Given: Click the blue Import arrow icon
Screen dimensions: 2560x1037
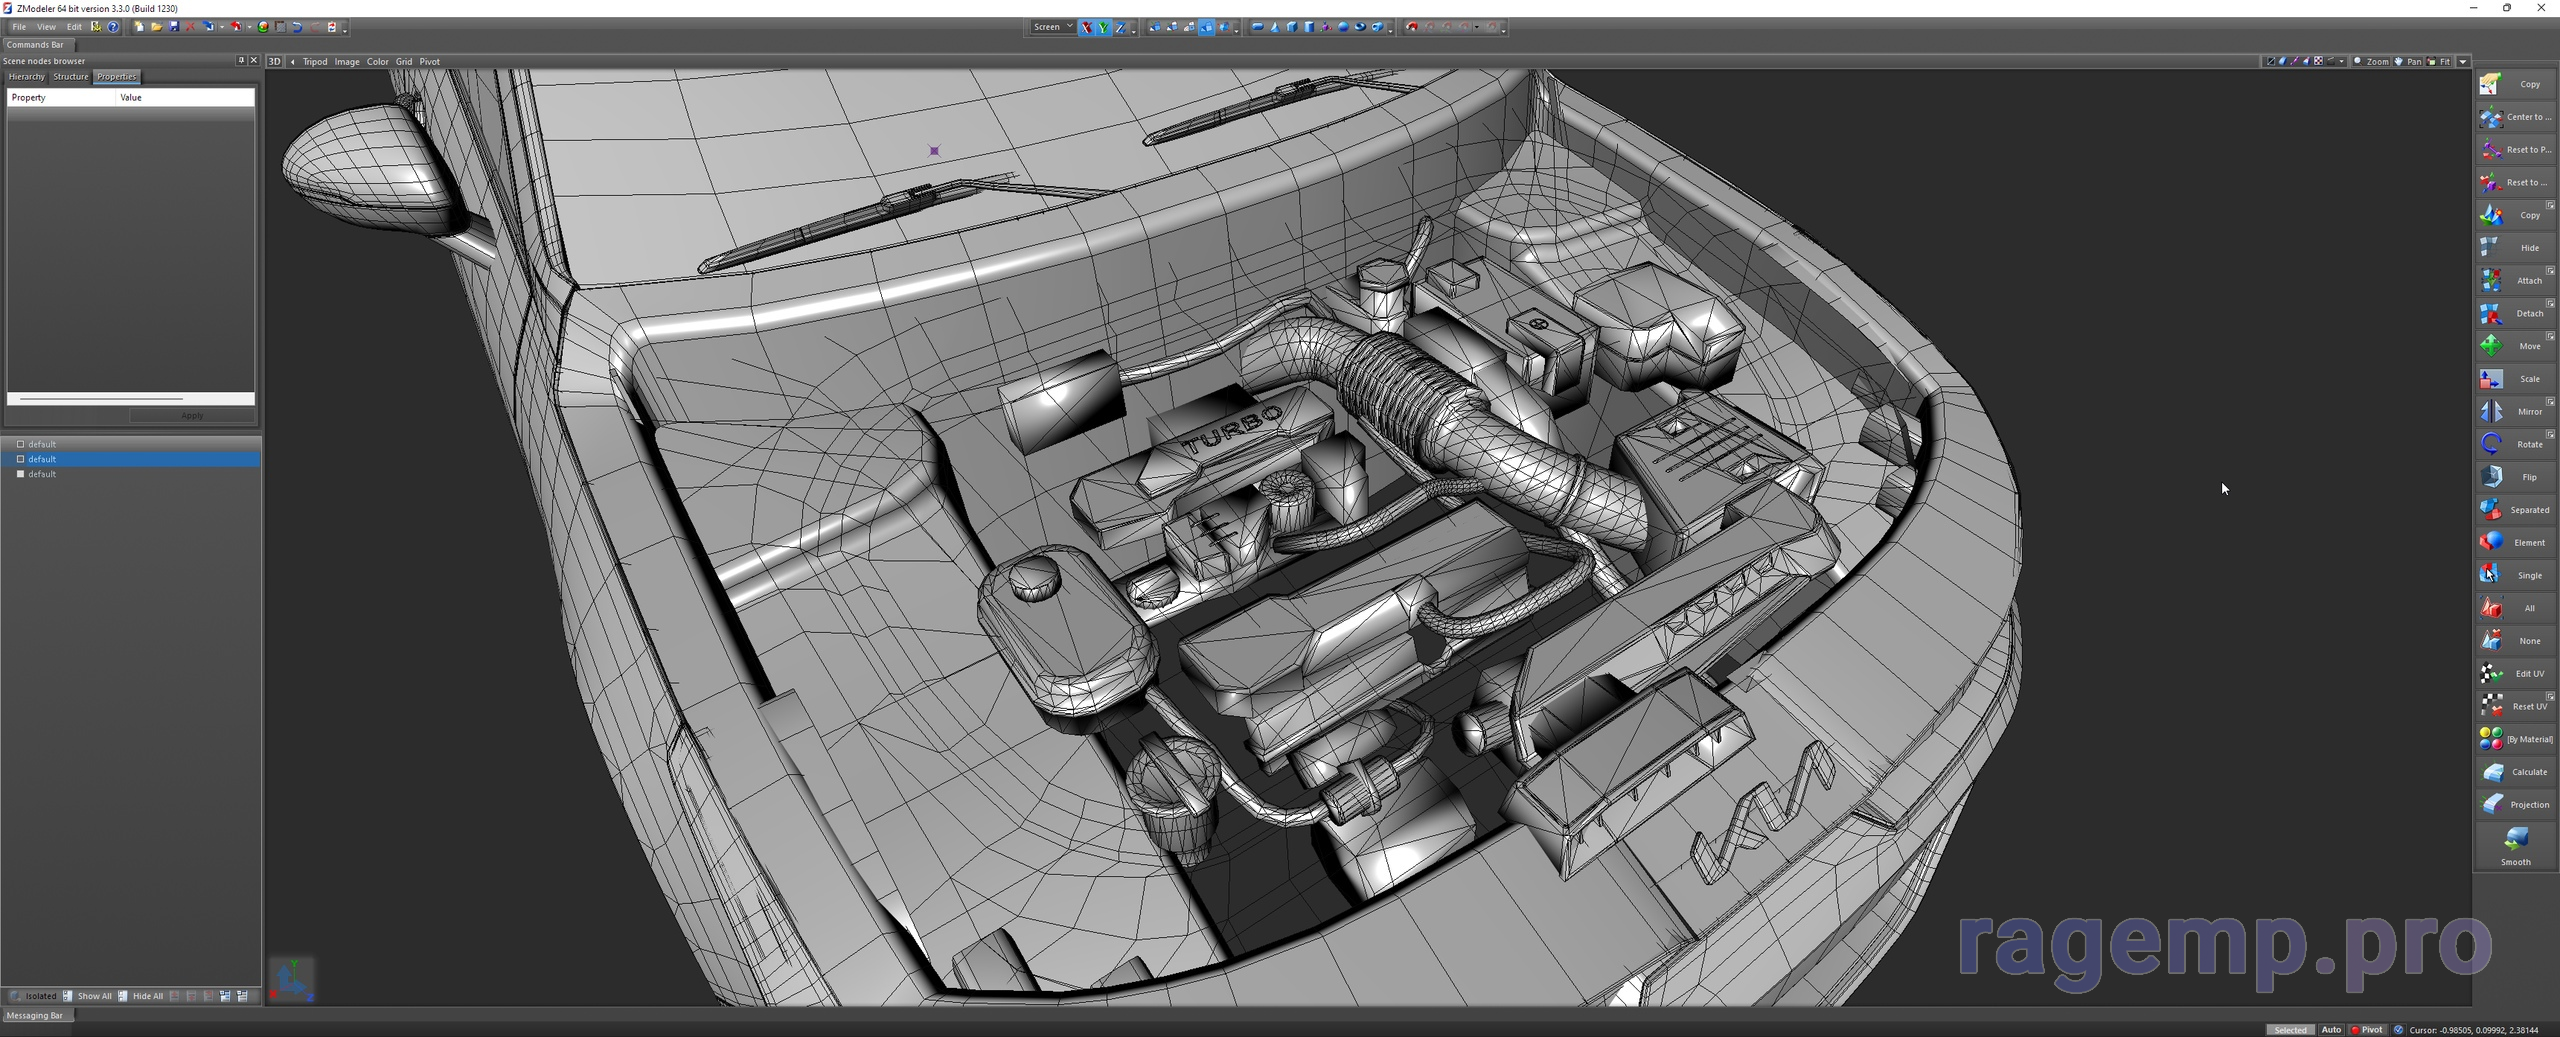Looking at the screenshot, I should pyautogui.click(x=208, y=27).
